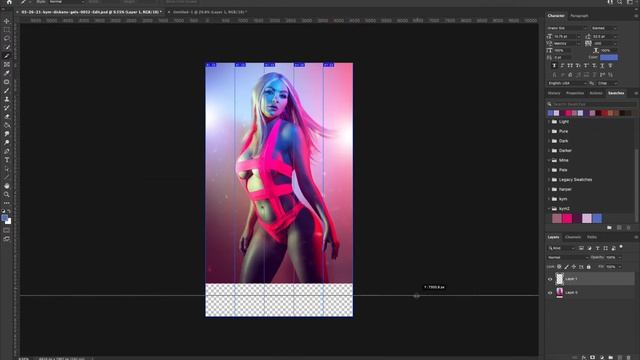Switch to the Untitled-1 document tab
This screenshot has width=640, height=360.
(209, 12)
